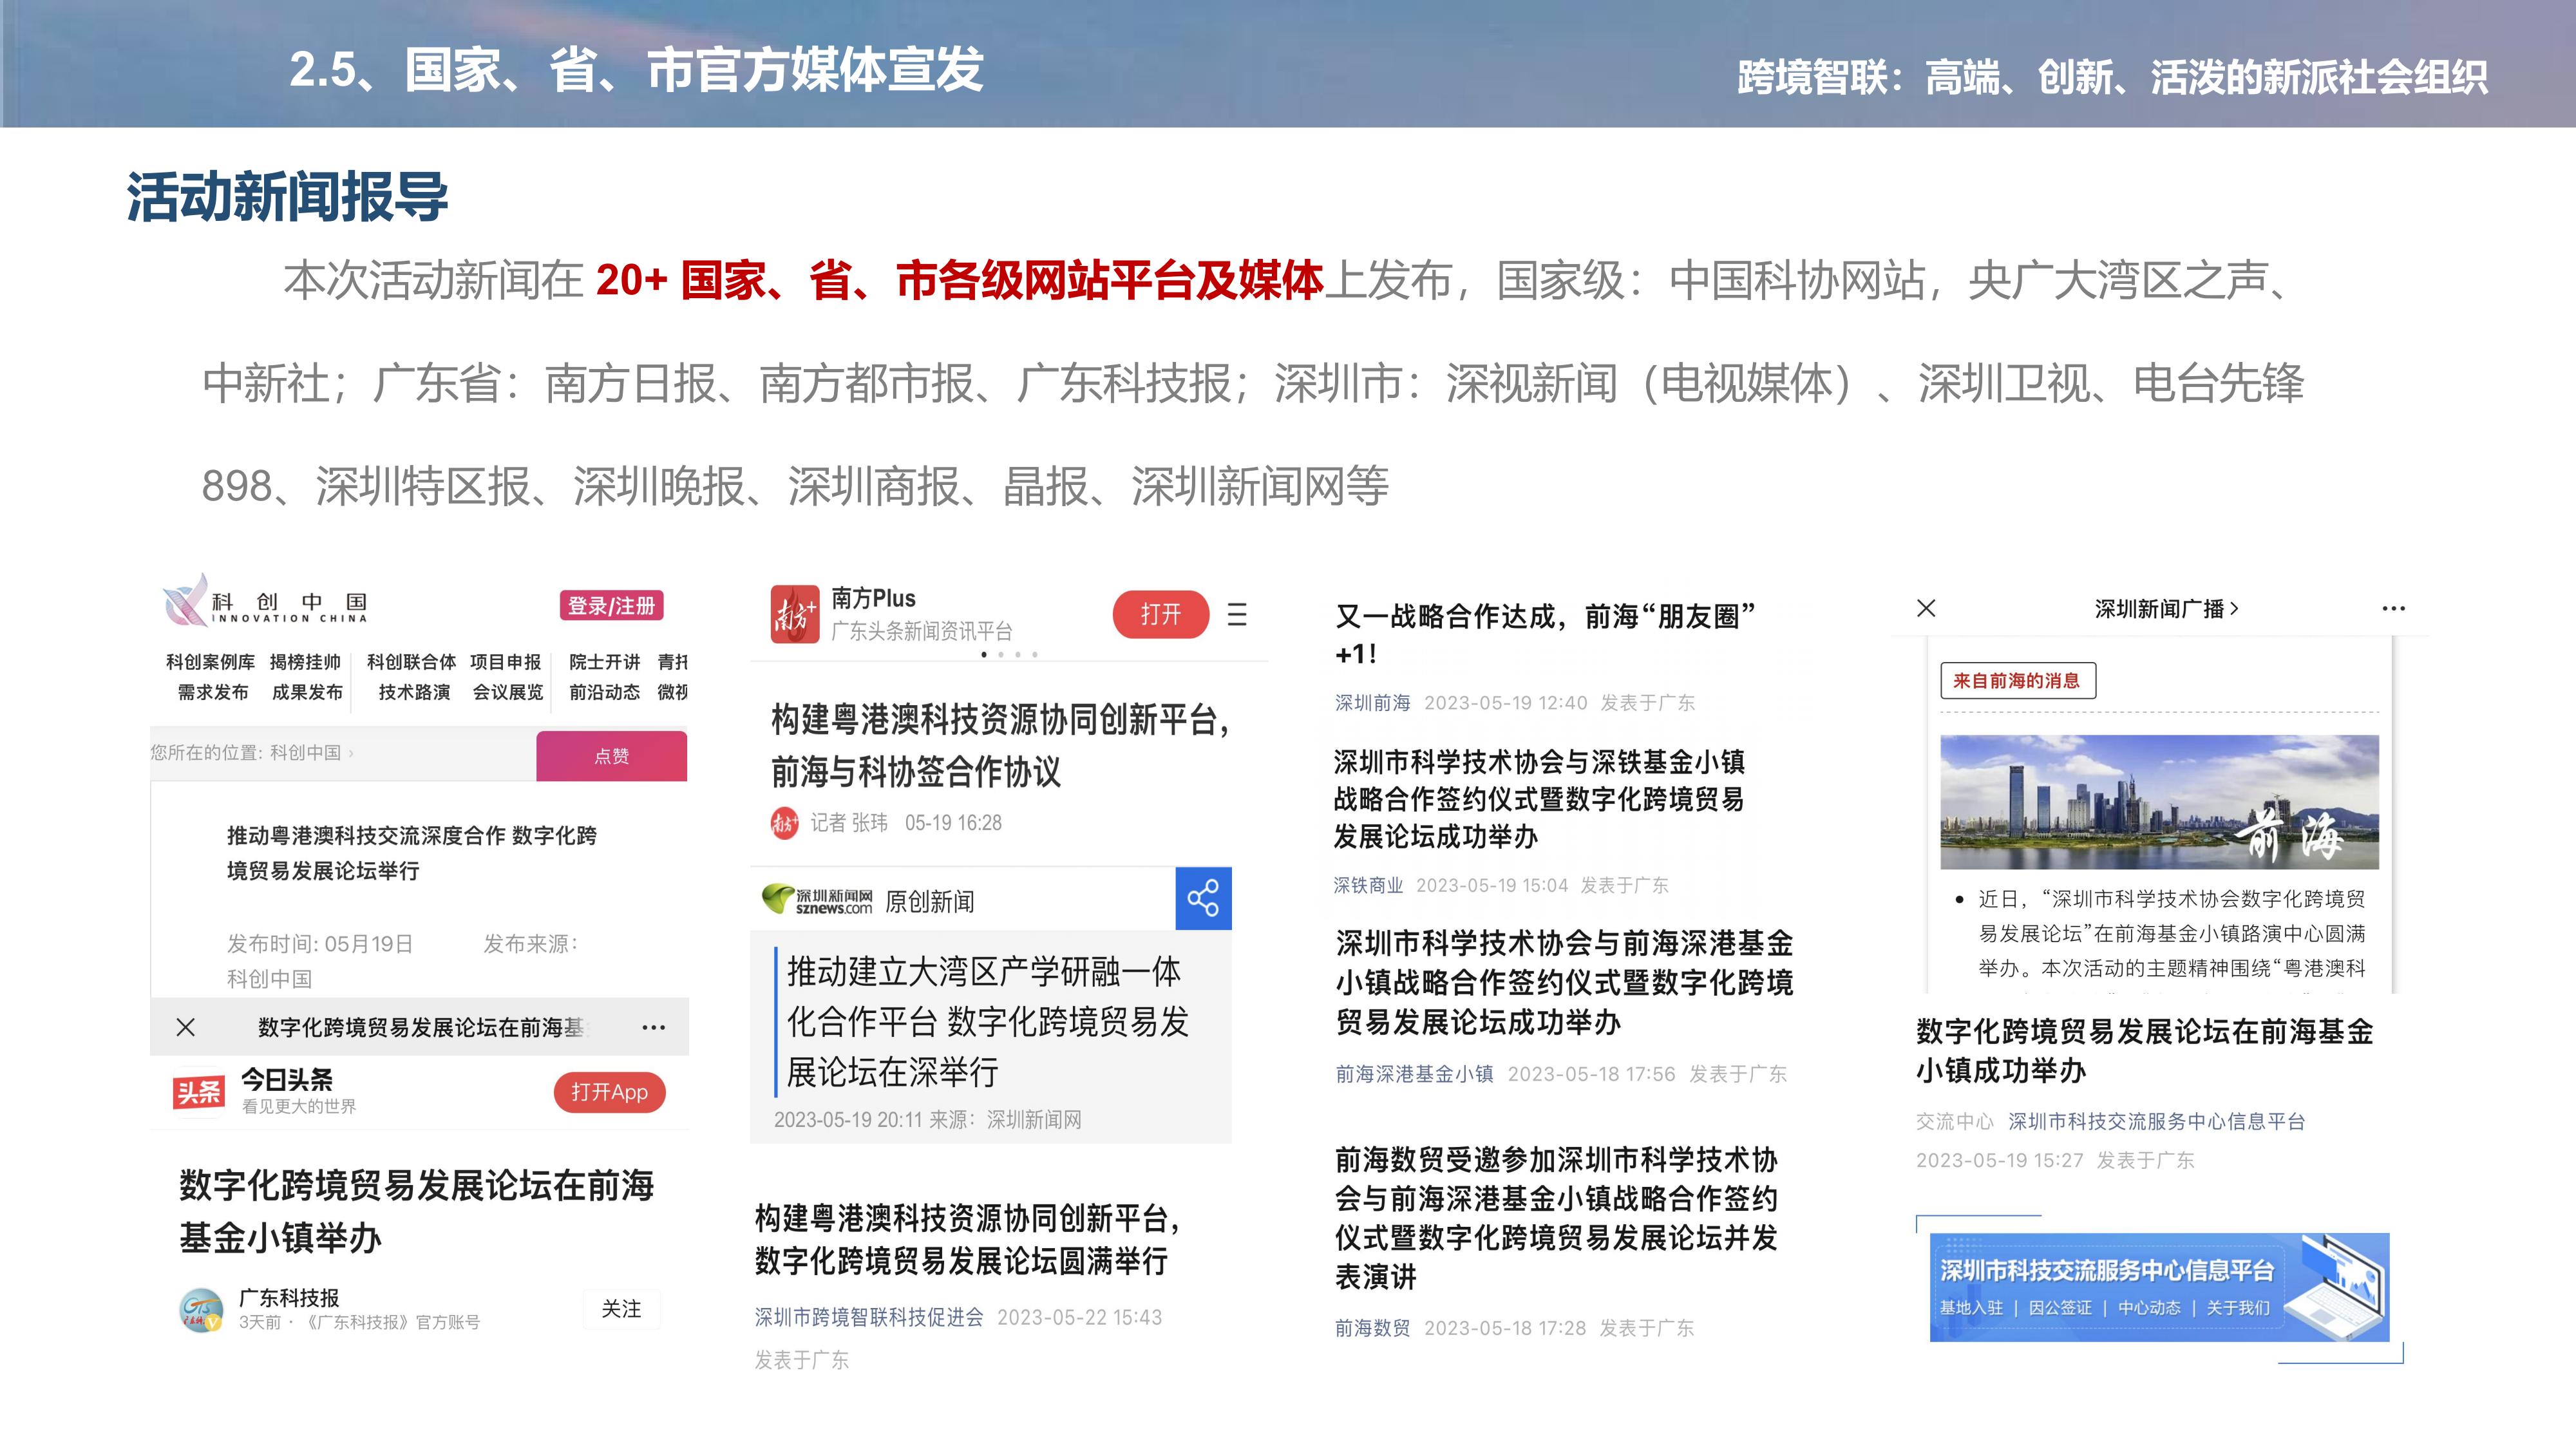This screenshot has height=1449, width=2576.
Task: Open the three-dot menu on 深圳新闻广播
Action: (2393, 608)
